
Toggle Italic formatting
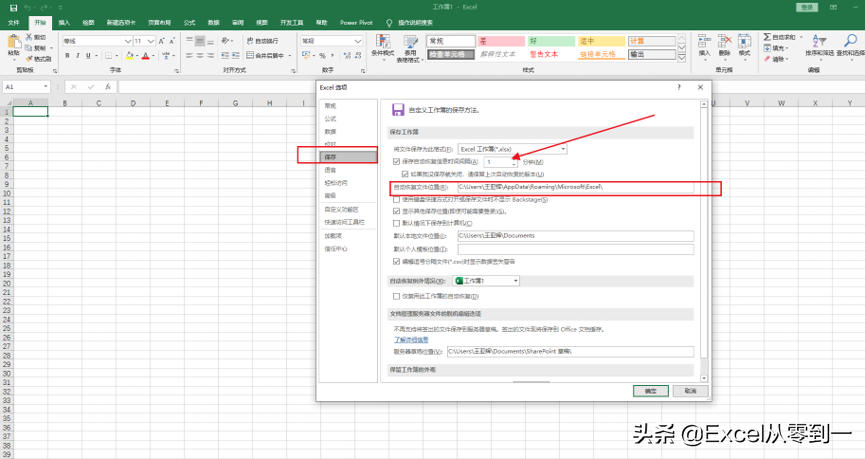point(78,56)
